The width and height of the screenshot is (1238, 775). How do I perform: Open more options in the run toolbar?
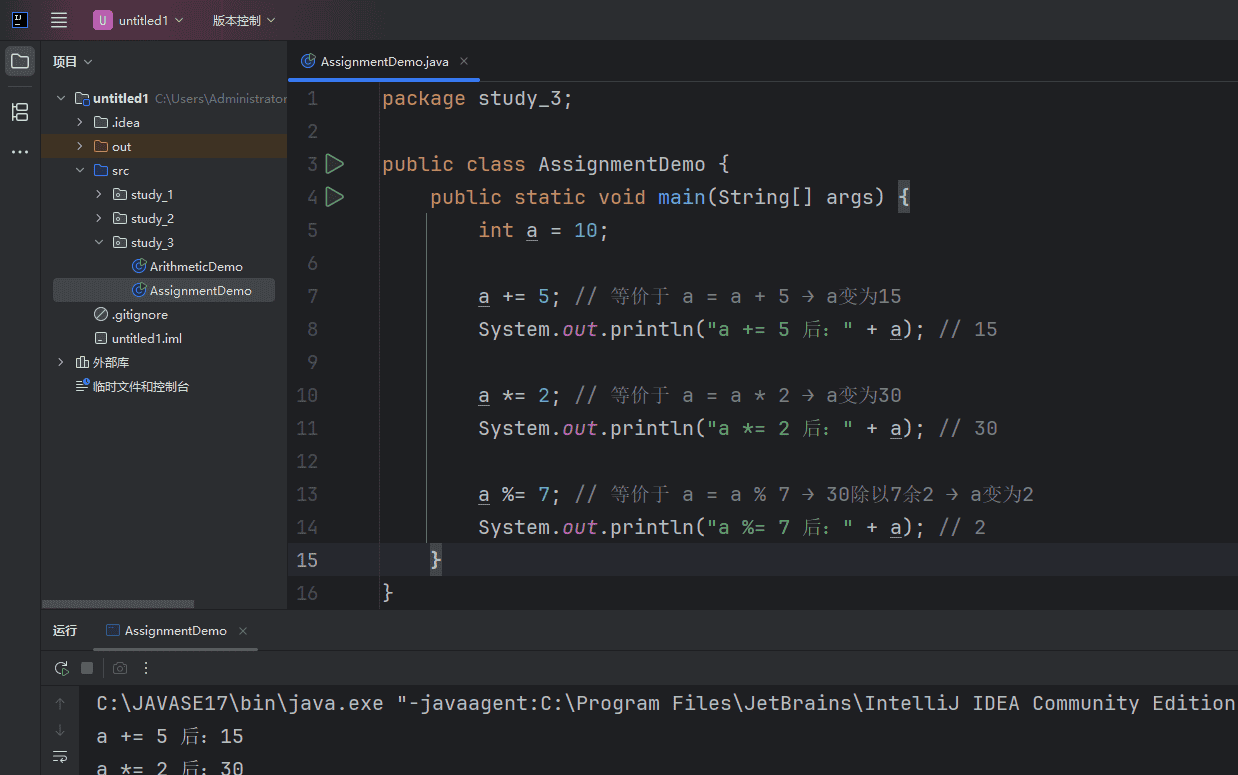146,668
